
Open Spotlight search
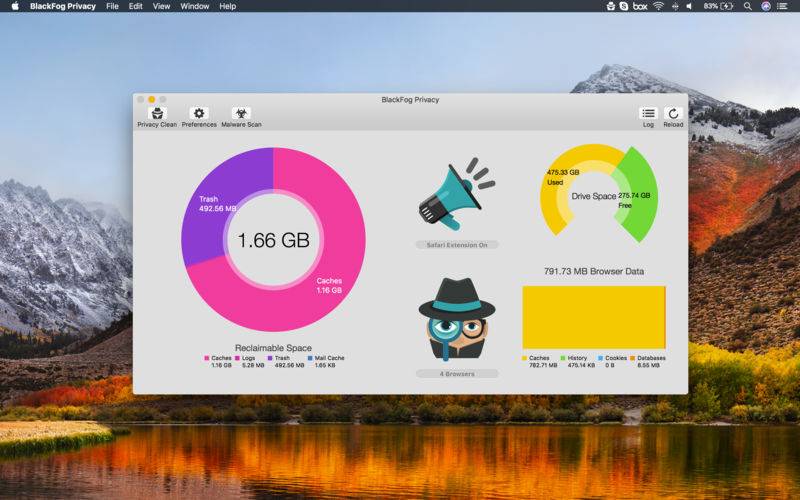(x=747, y=6)
